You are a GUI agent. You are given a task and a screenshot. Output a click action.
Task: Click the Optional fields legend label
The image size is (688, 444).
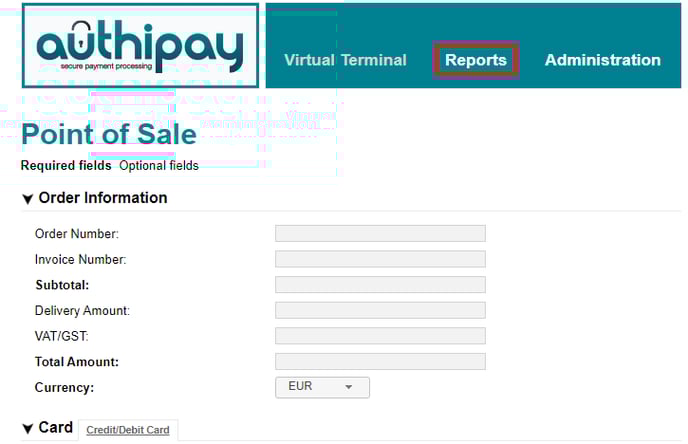point(159,165)
